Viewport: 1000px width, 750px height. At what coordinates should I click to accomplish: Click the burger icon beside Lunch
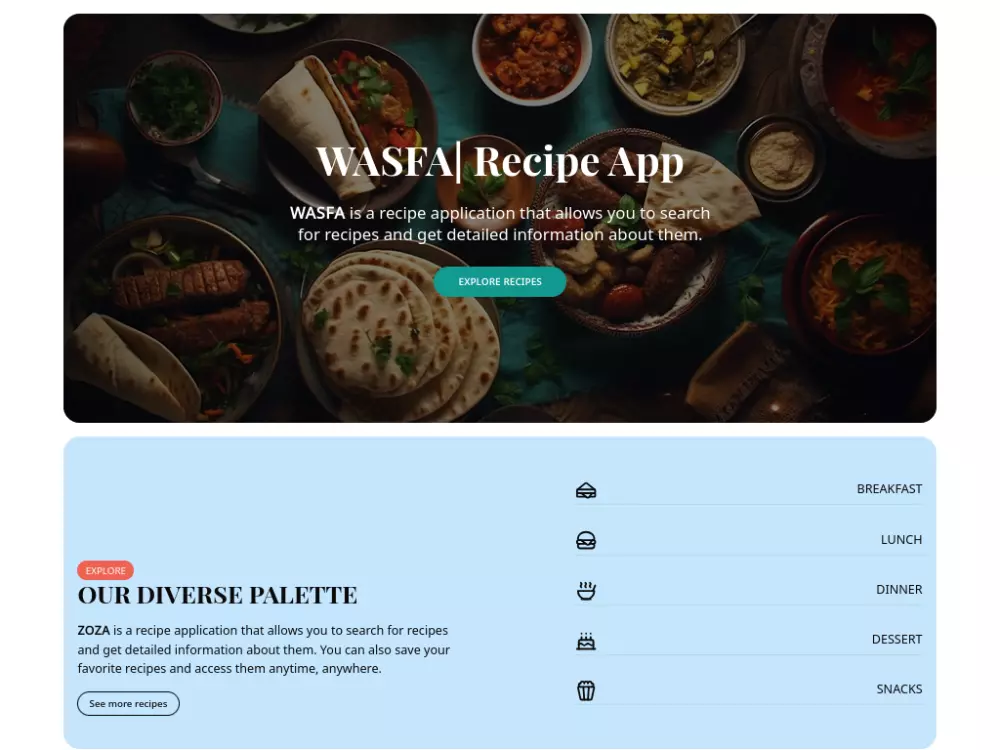click(585, 540)
